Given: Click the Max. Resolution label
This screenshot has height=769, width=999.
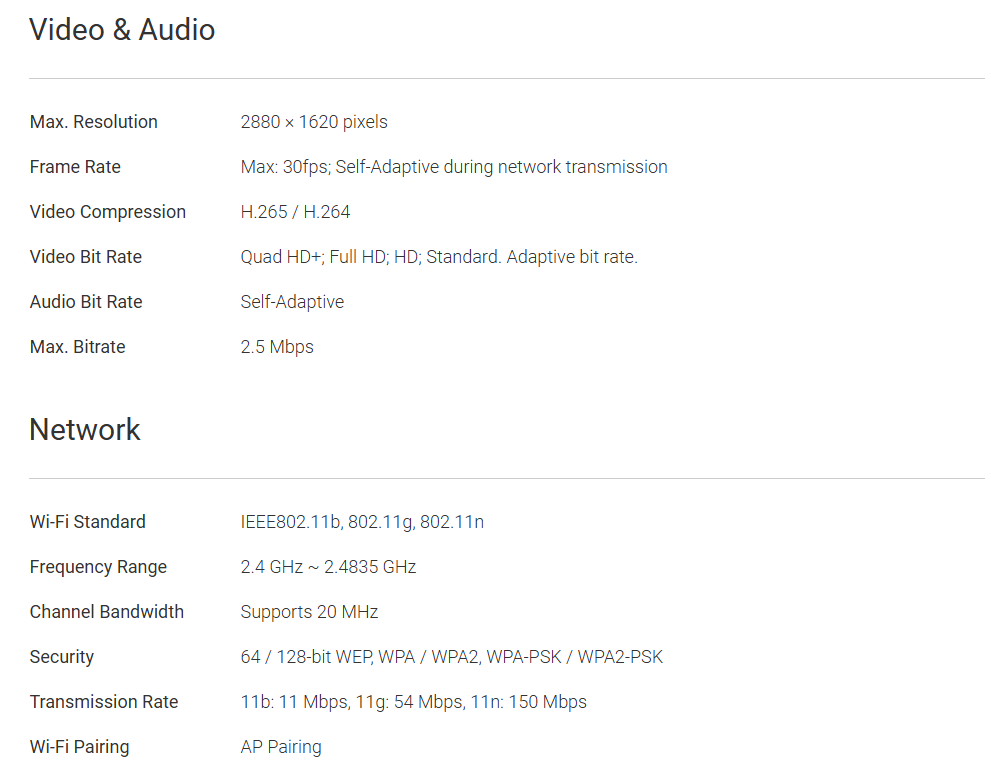Looking at the screenshot, I should (x=94, y=122).
